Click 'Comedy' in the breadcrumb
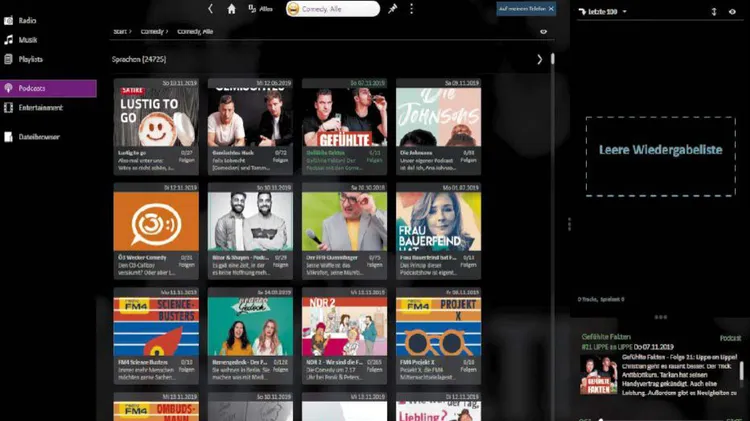The height and width of the screenshot is (421, 750). (x=152, y=32)
